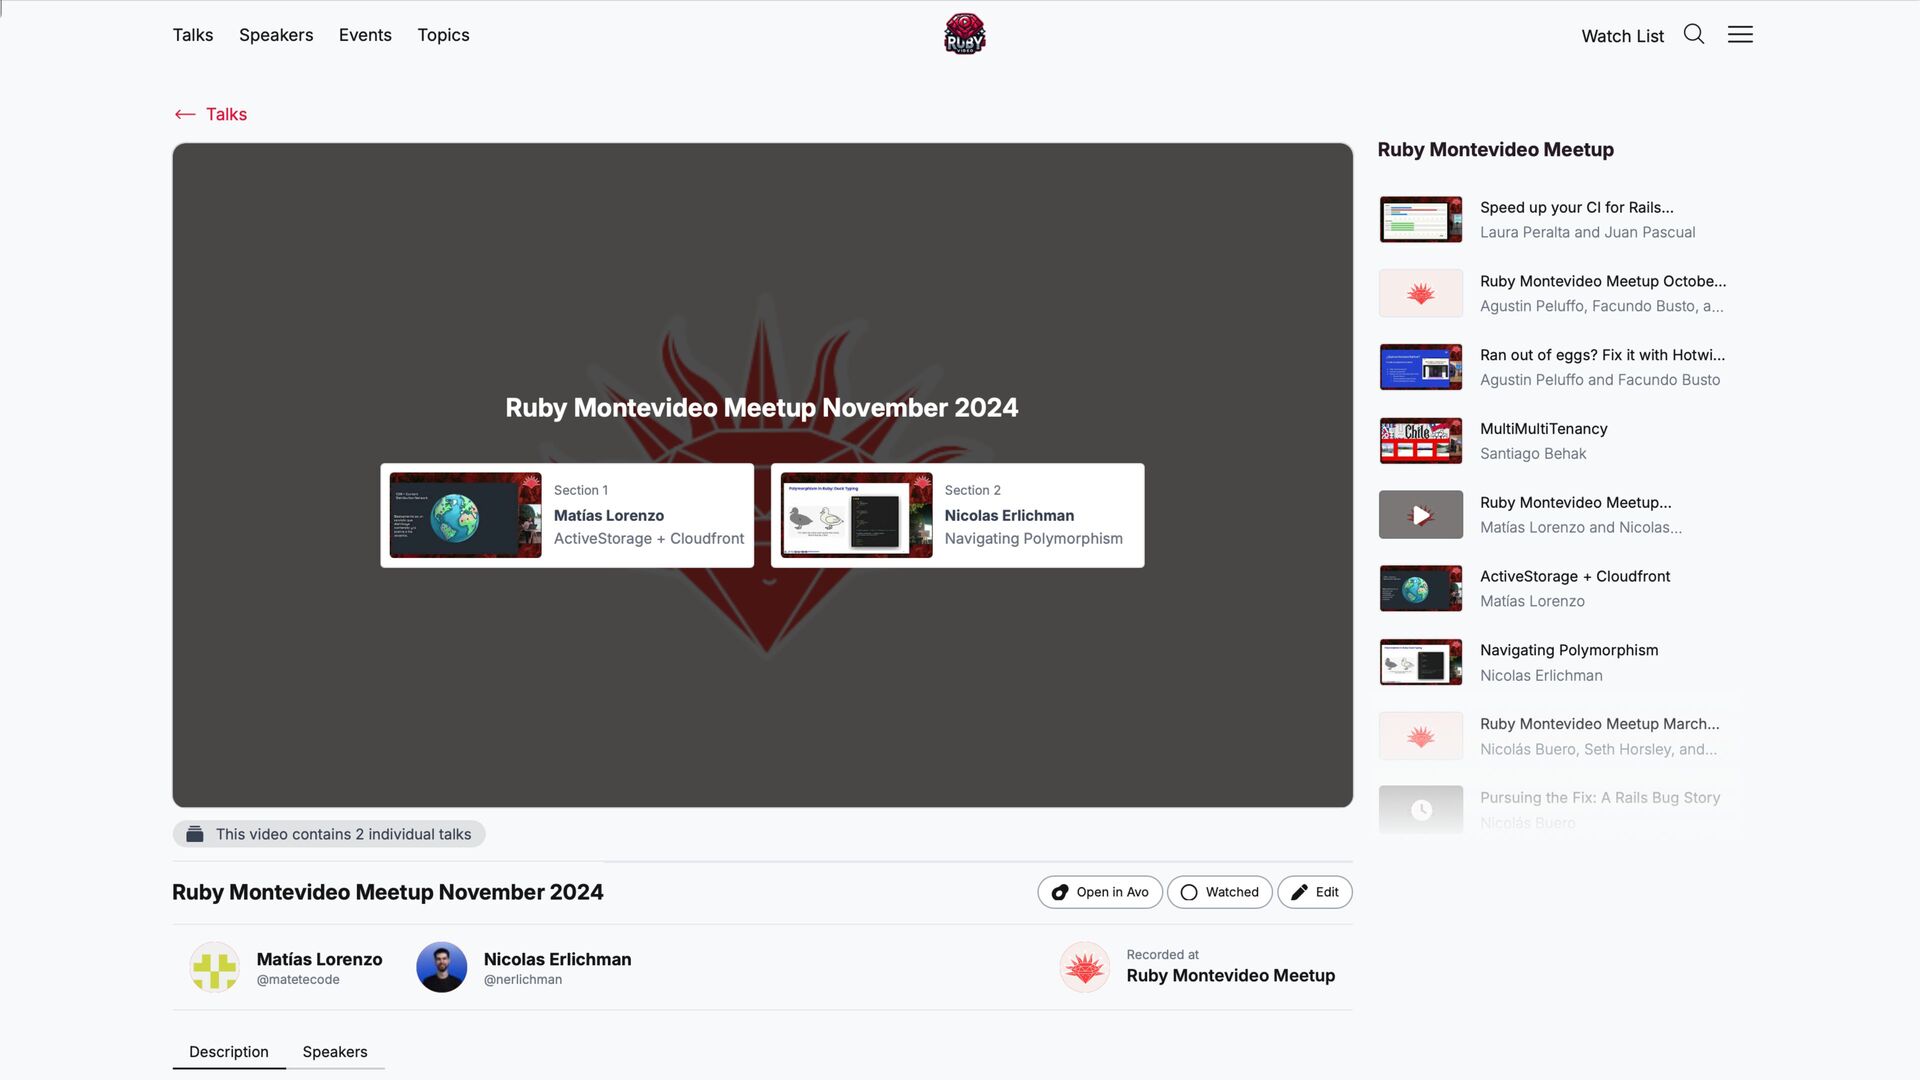Play Section 2 Navigating Polymorphism talk

[957, 515]
